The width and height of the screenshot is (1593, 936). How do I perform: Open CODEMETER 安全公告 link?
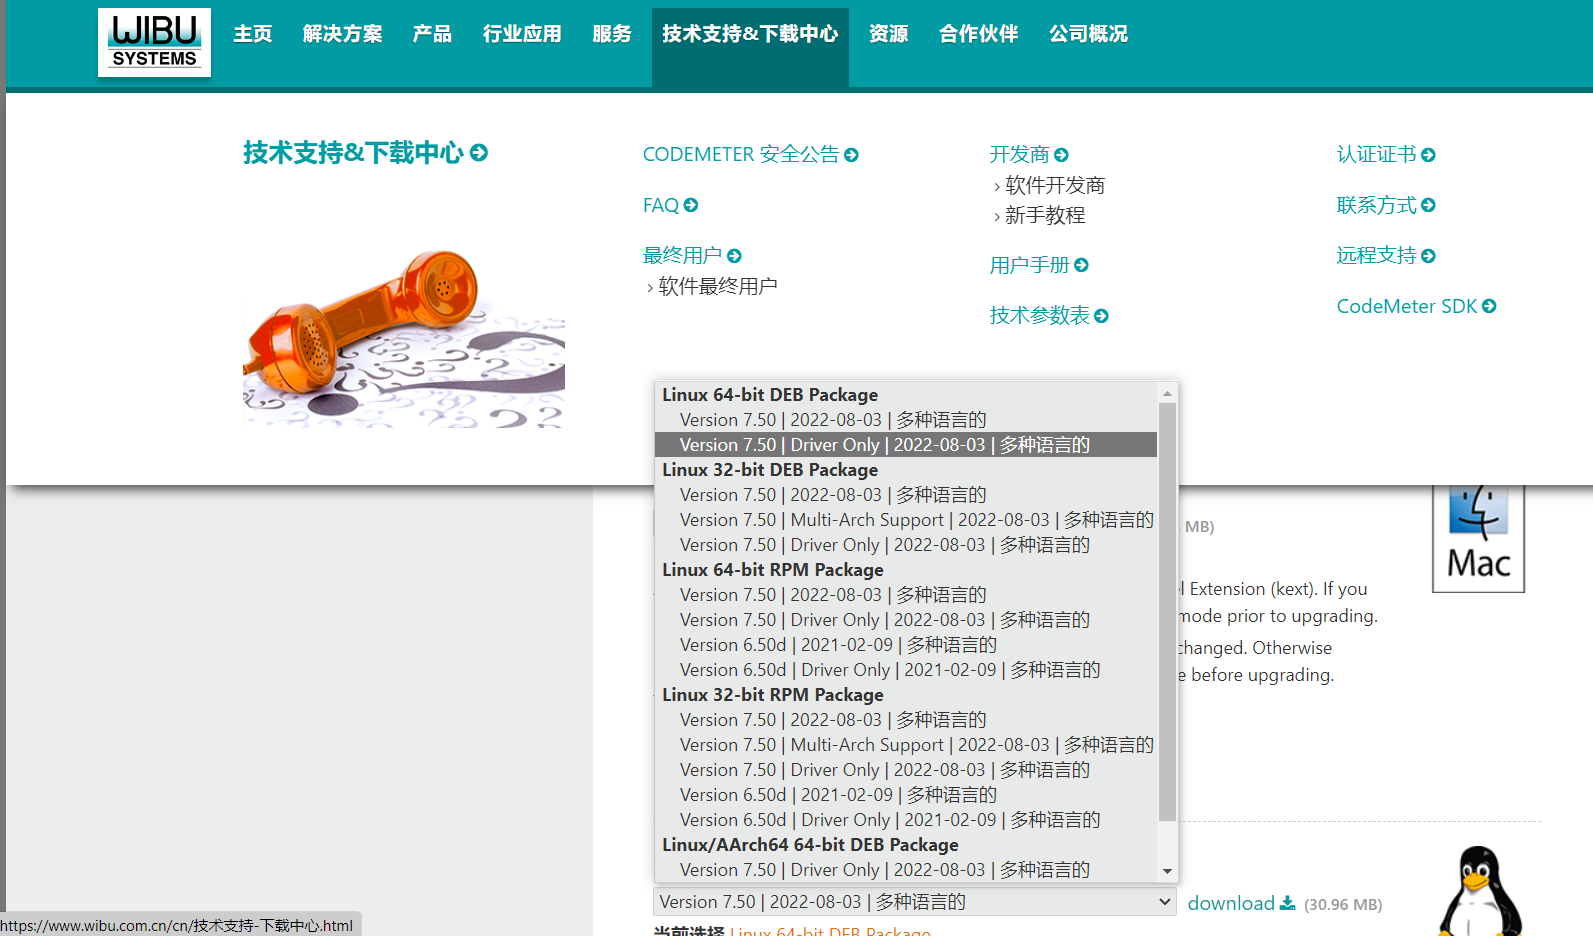pyautogui.click(x=741, y=154)
